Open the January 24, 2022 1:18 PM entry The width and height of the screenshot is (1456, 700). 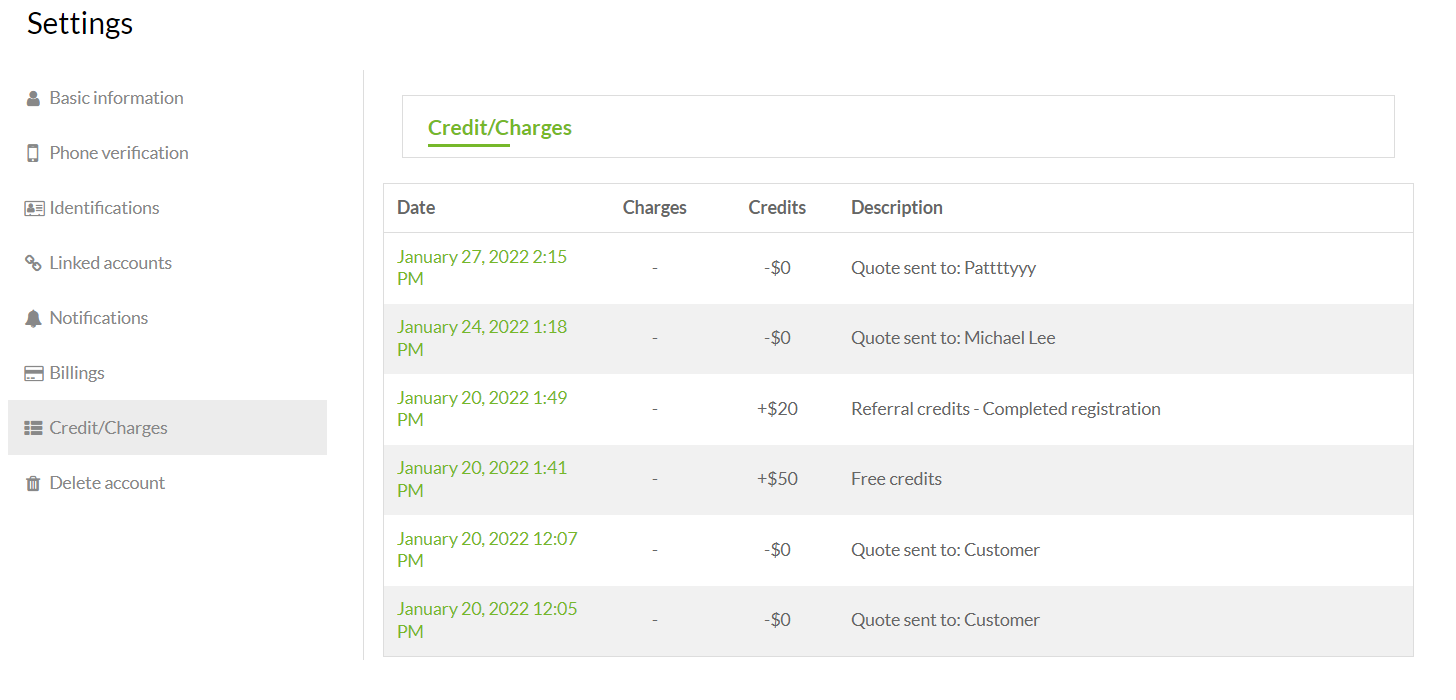[x=481, y=338]
